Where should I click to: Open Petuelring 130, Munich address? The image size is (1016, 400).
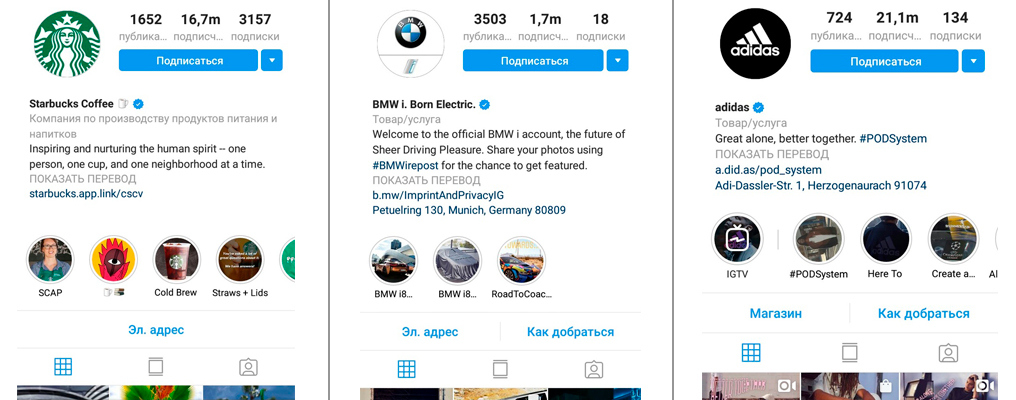tap(468, 210)
